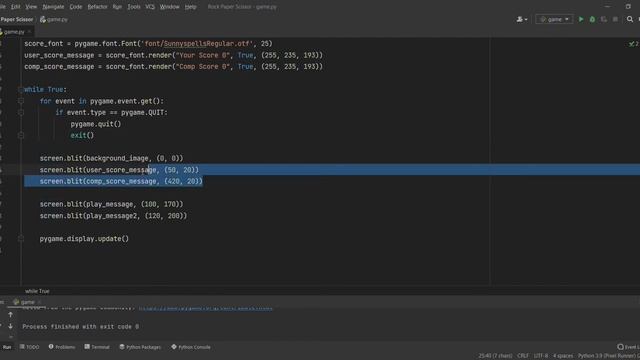Open the Refactor menu
This screenshot has height=360, width=640.
click(98, 7)
